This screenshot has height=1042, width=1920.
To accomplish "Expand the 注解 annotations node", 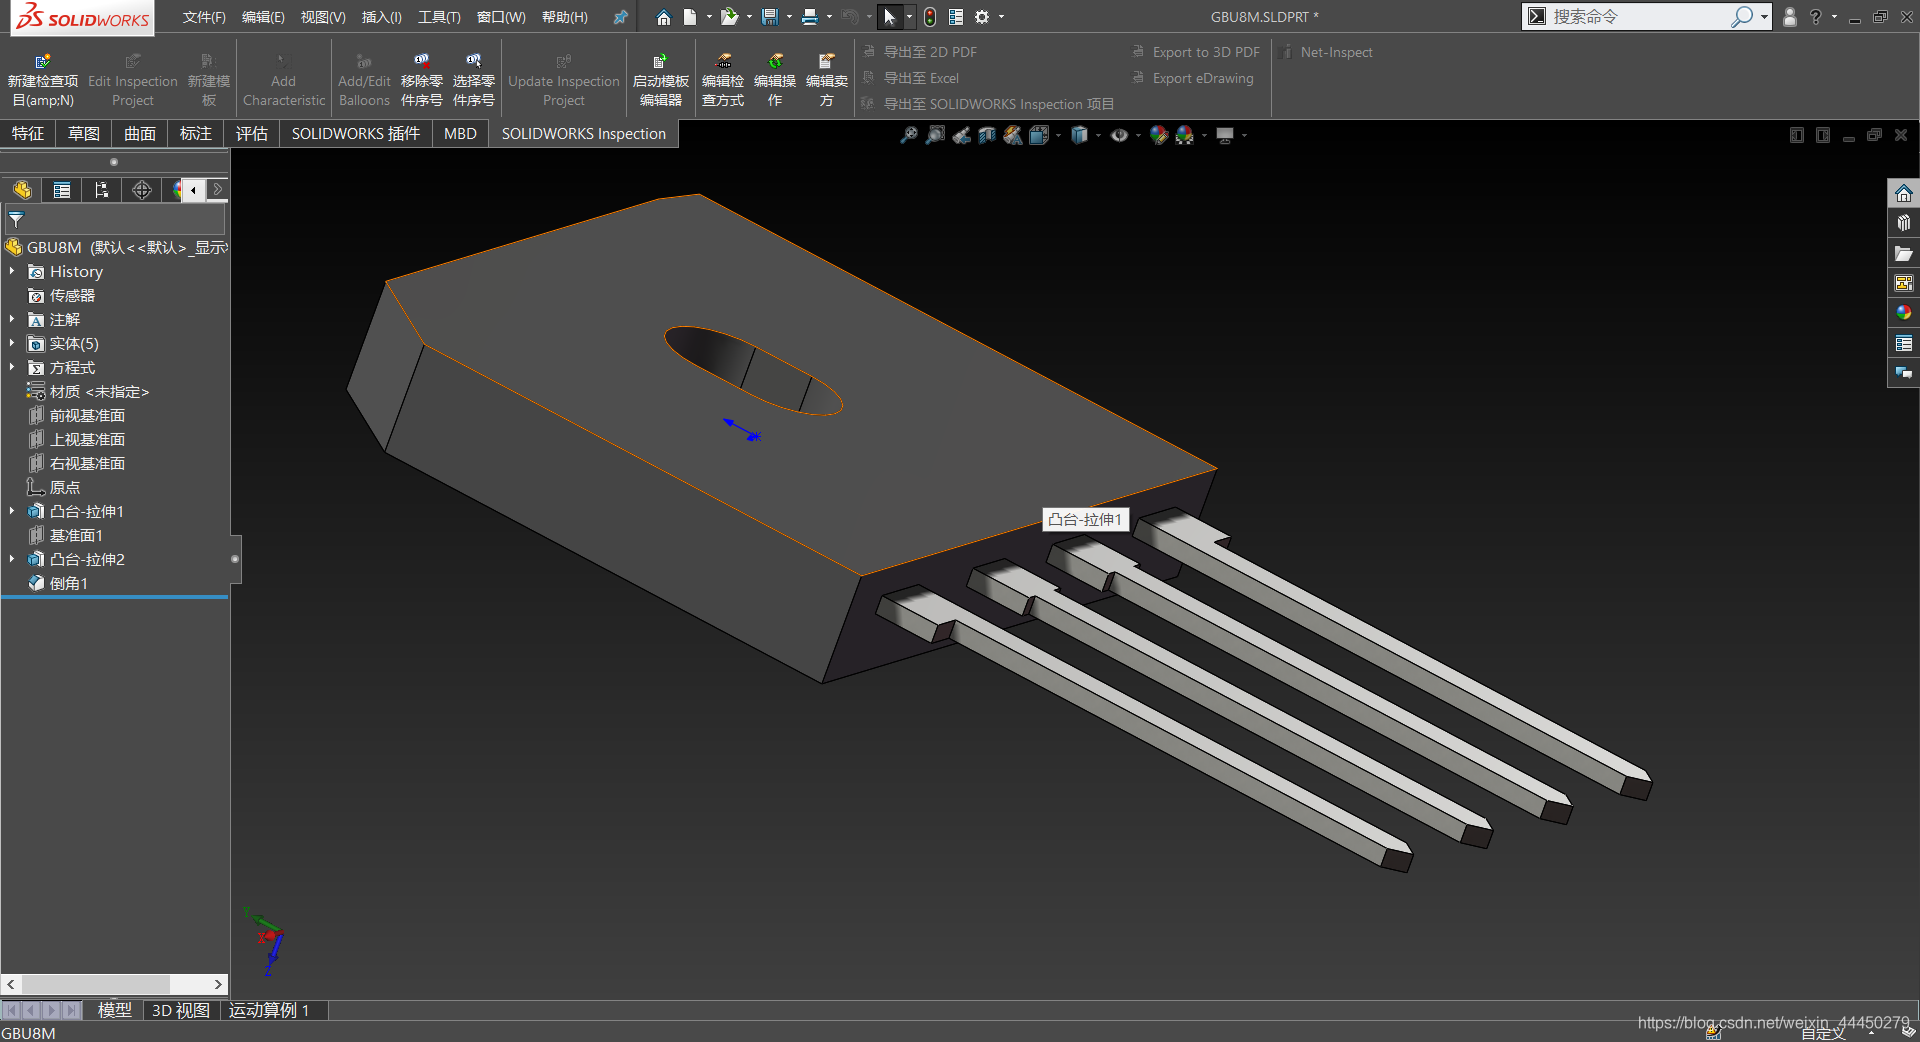I will 12,319.
